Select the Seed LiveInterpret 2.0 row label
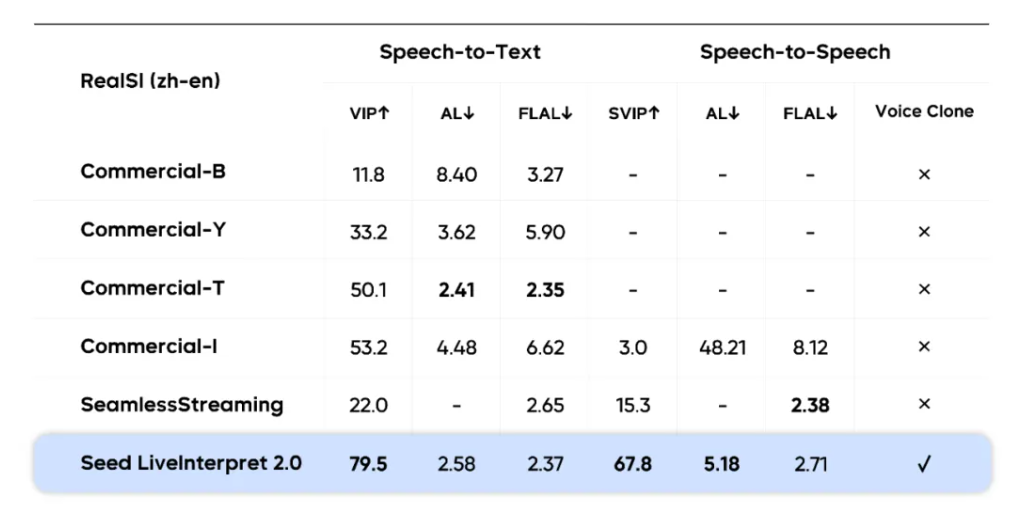1012x516 pixels. [191, 463]
